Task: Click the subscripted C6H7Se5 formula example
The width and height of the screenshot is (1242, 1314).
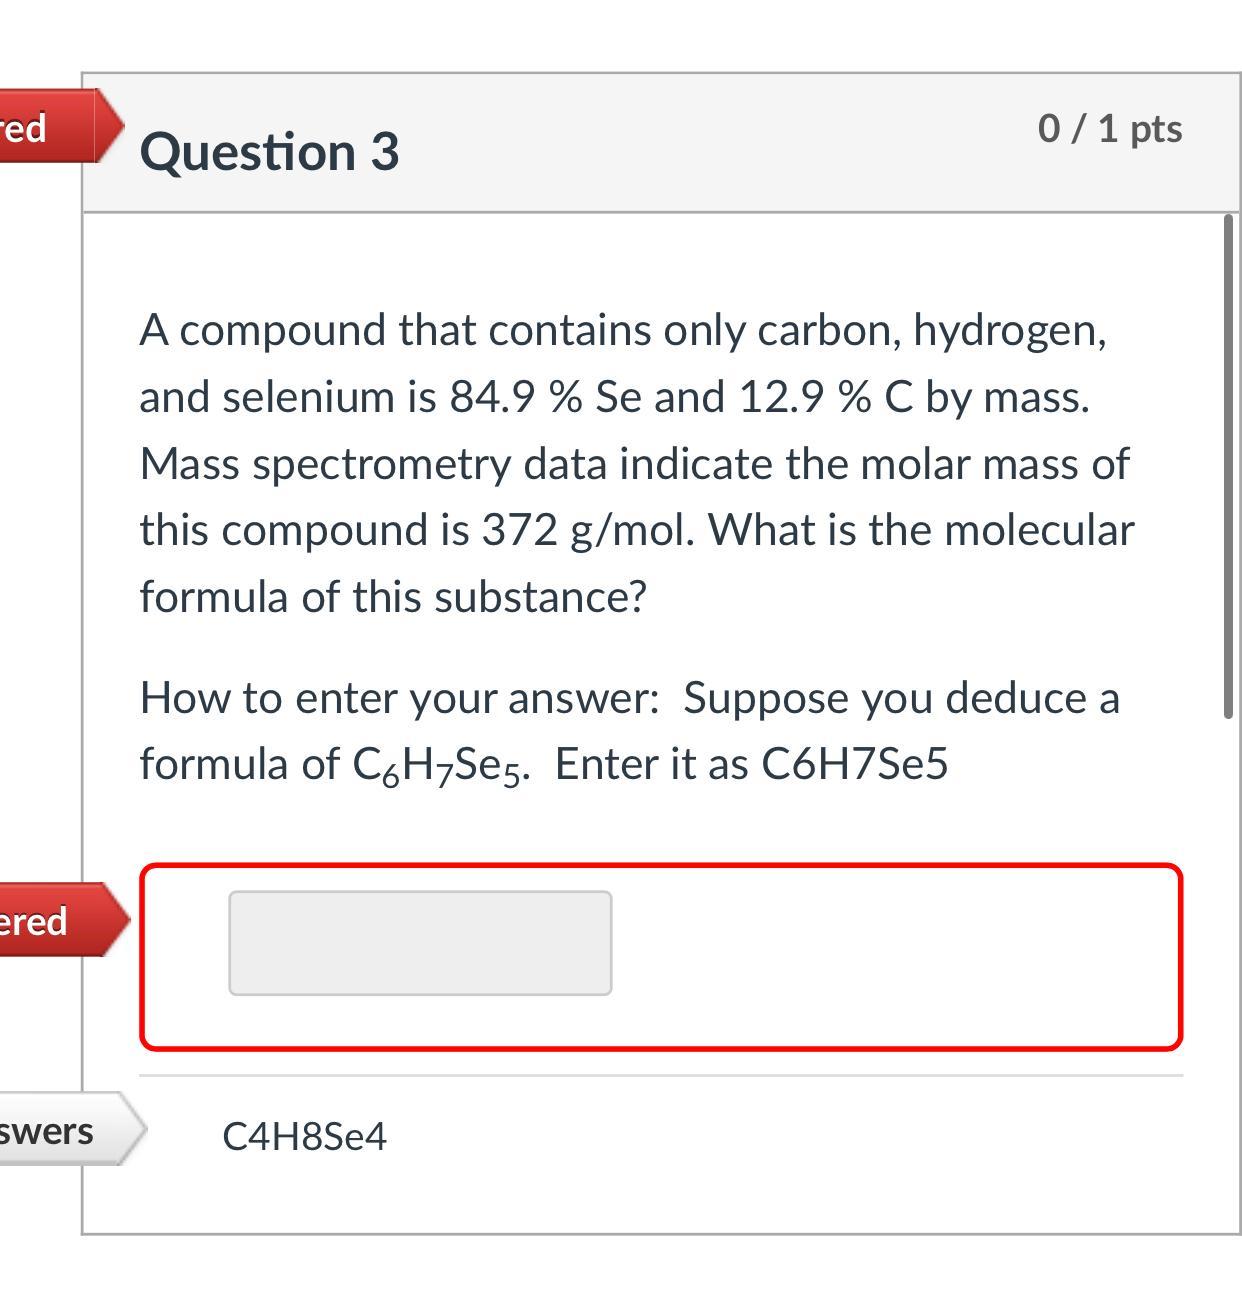Action: pos(437,765)
